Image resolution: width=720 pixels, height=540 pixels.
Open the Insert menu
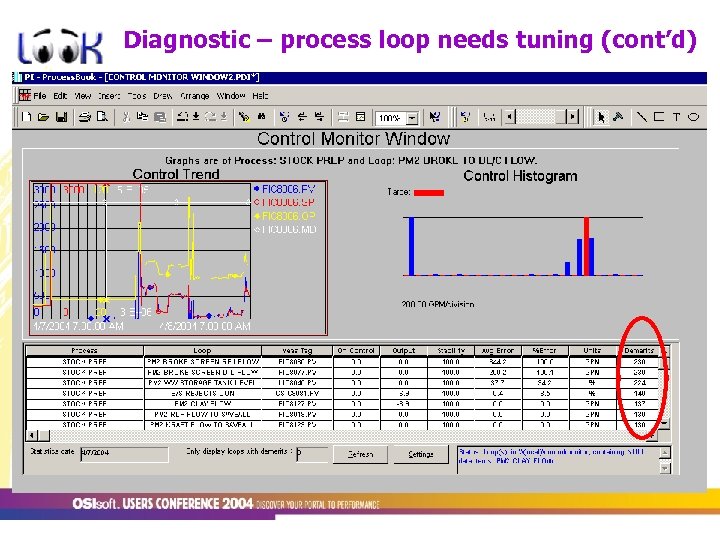click(x=109, y=96)
